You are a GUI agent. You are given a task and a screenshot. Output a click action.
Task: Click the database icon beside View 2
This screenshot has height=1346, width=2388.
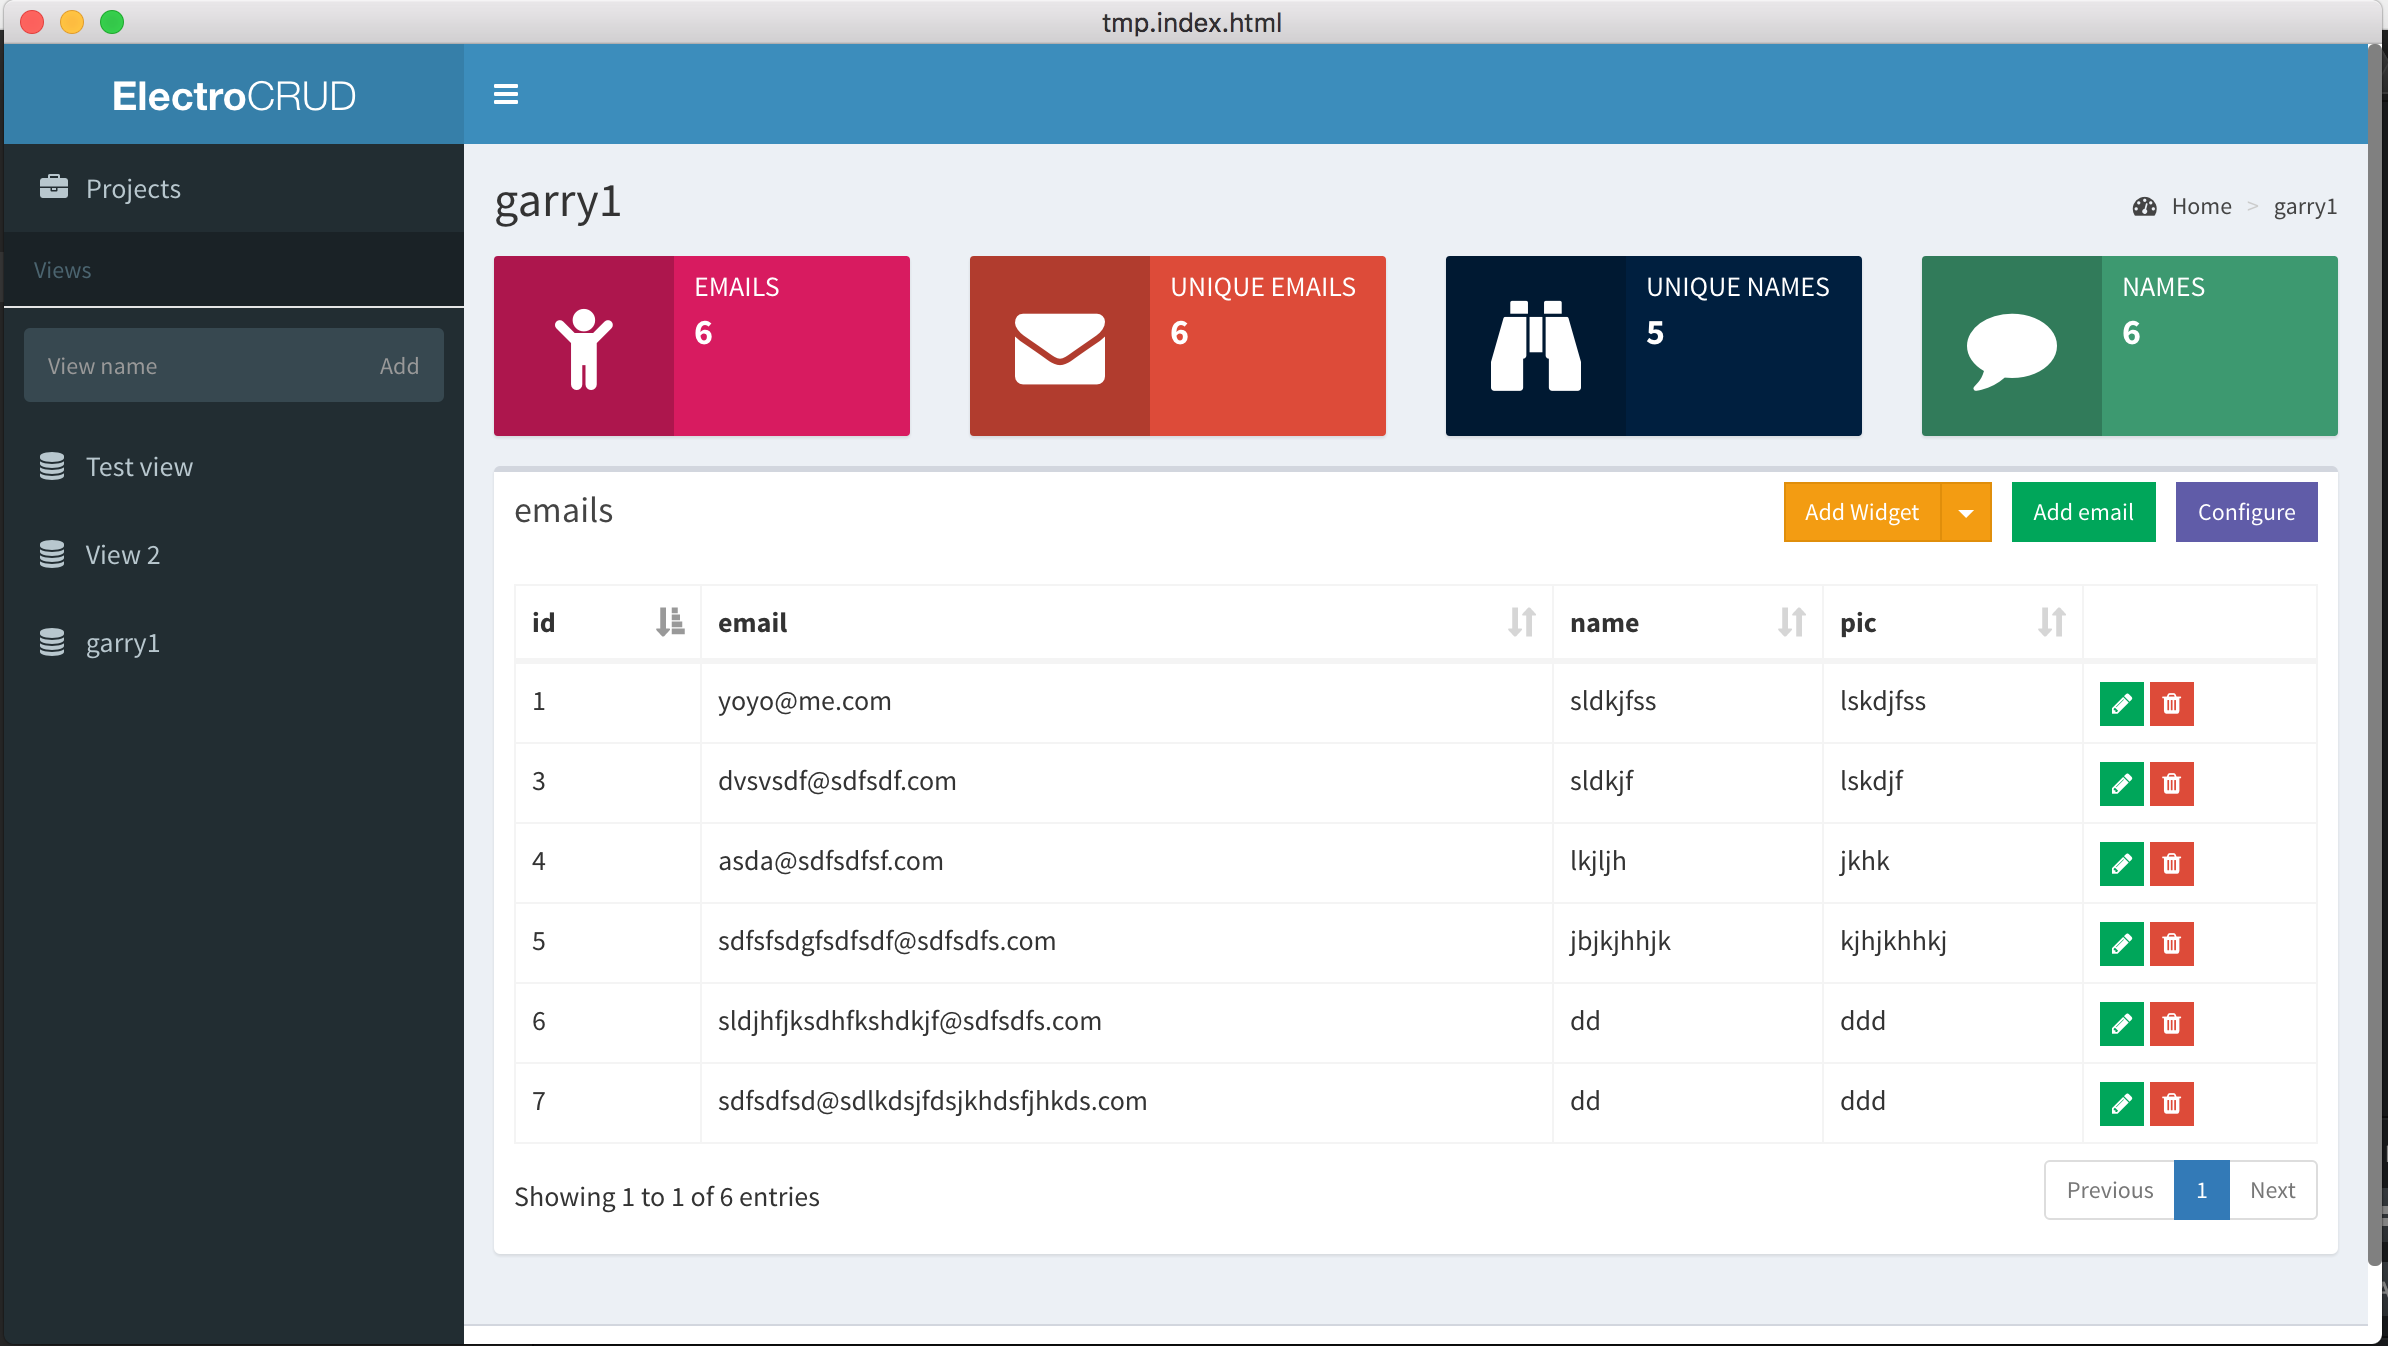(x=52, y=554)
